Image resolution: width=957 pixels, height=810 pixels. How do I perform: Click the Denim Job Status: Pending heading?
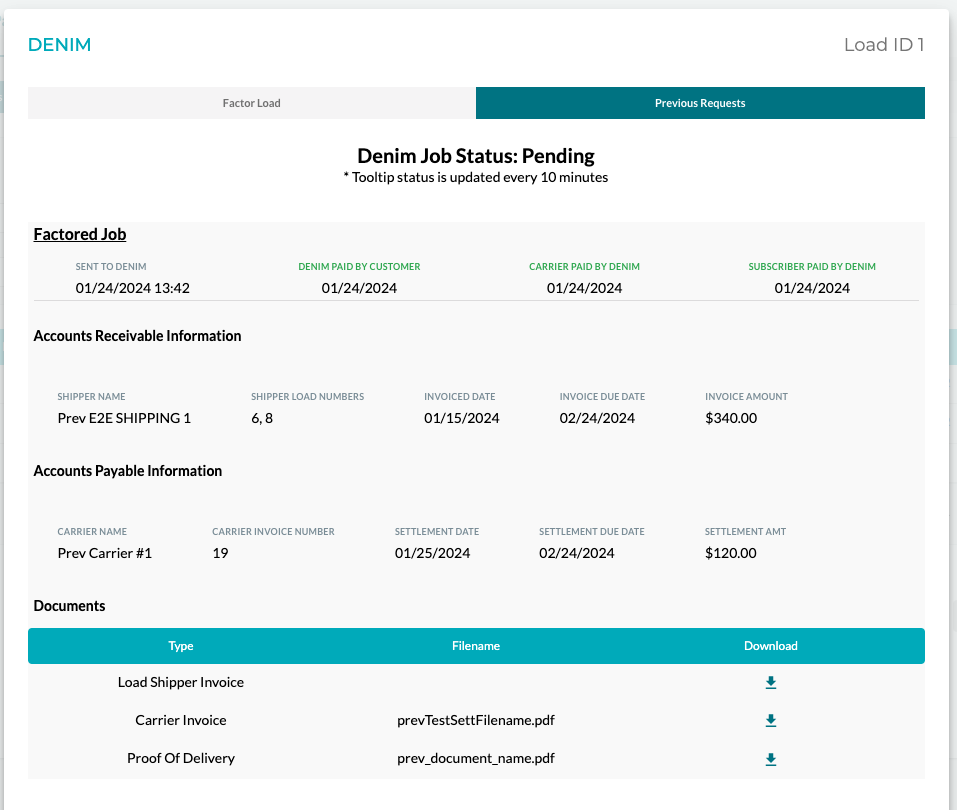pos(475,156)
